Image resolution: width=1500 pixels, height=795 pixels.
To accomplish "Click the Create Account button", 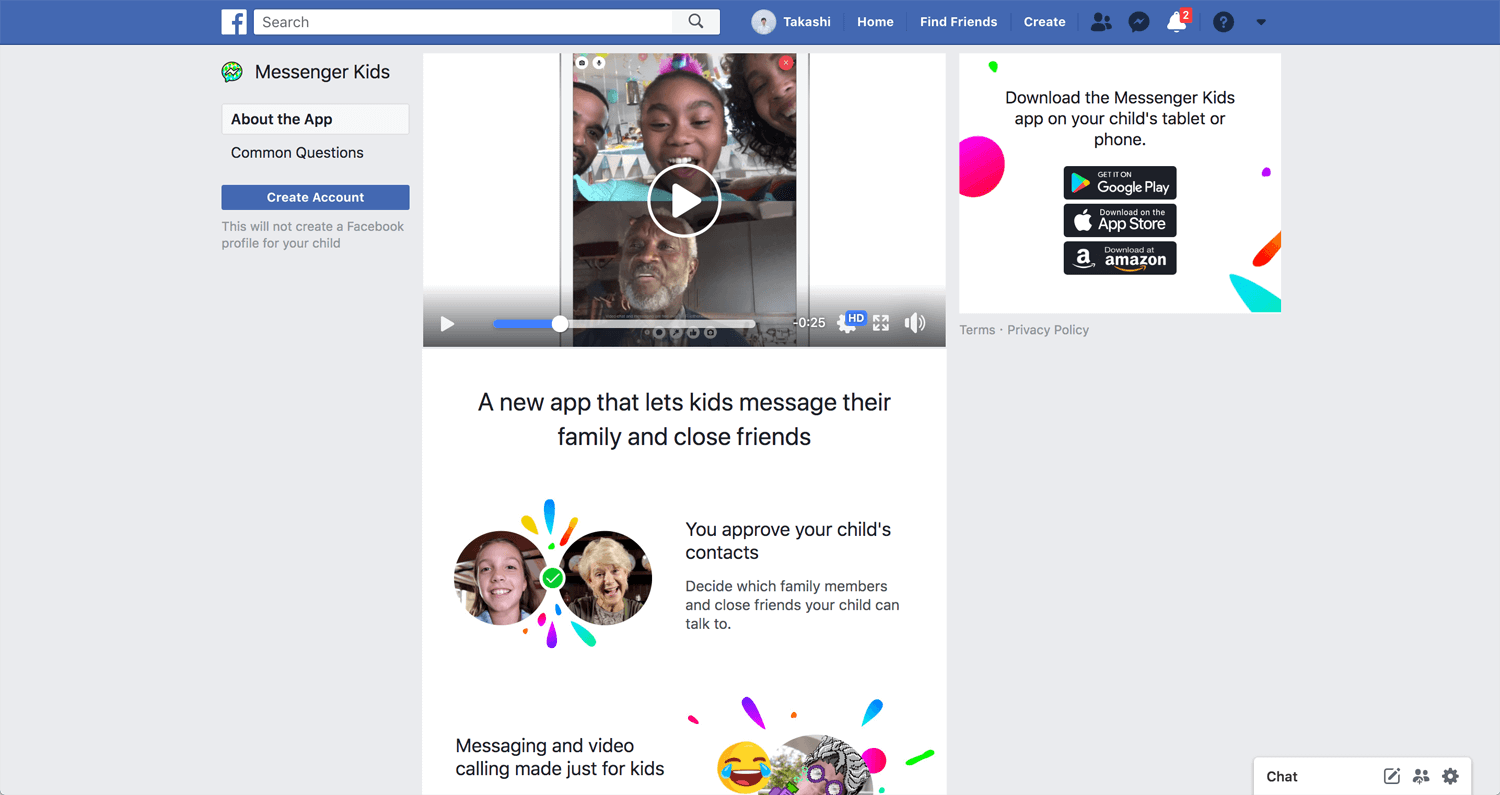I will click(x=315, y=197).
